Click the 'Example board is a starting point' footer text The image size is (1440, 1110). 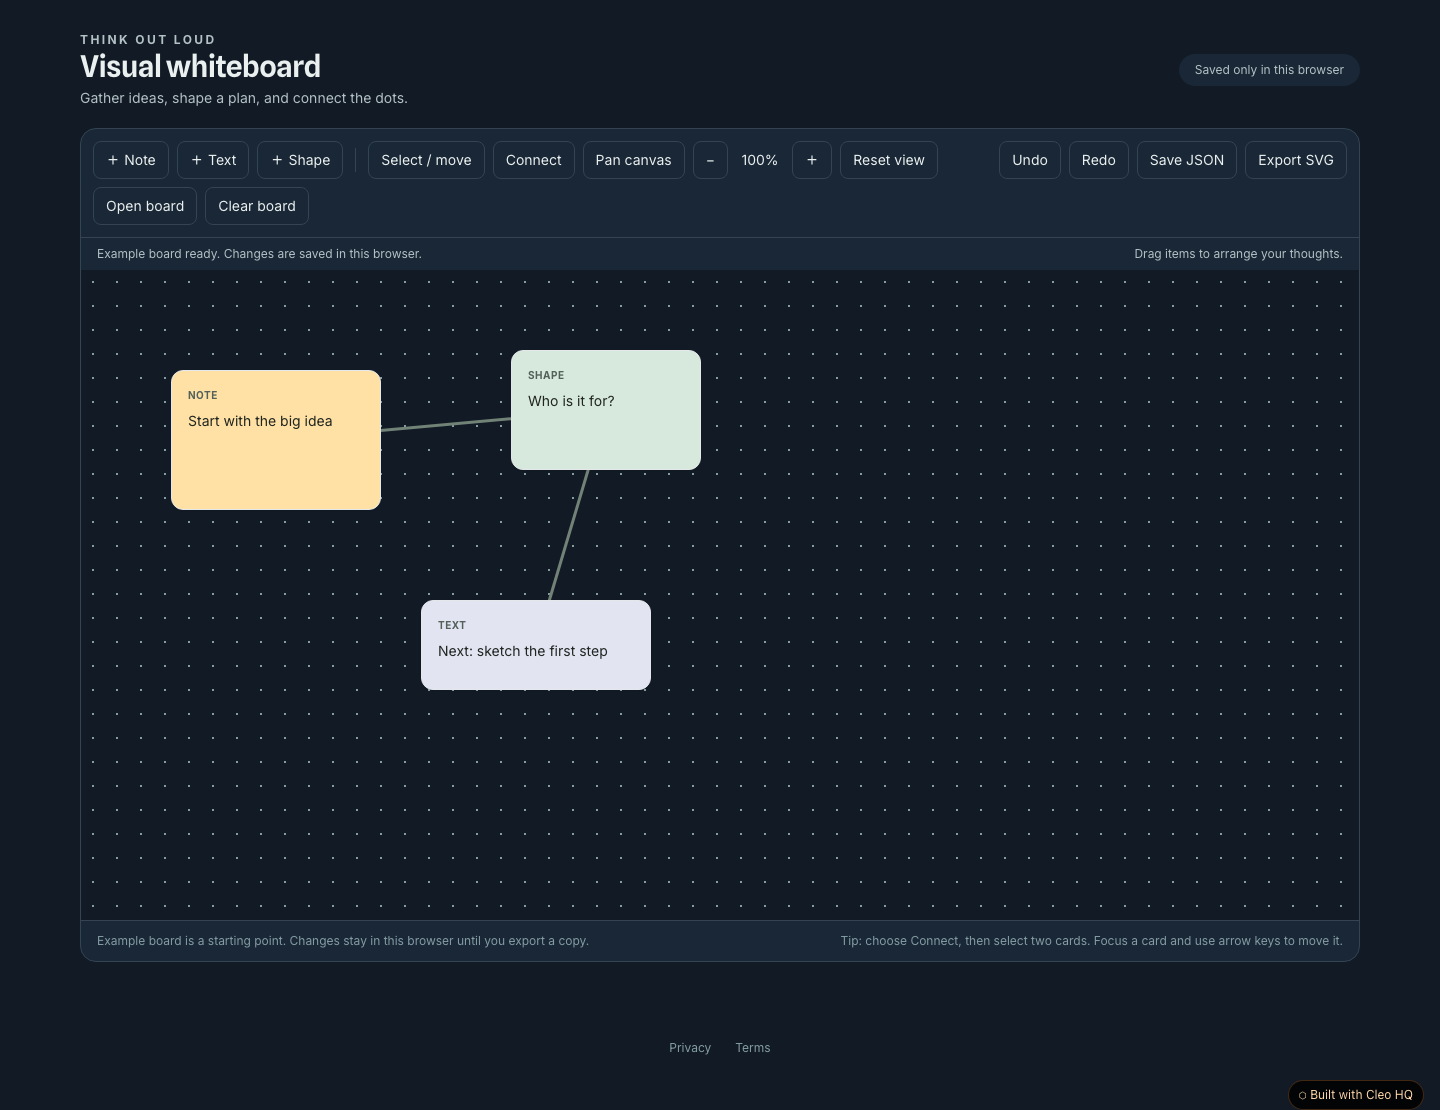343,941
